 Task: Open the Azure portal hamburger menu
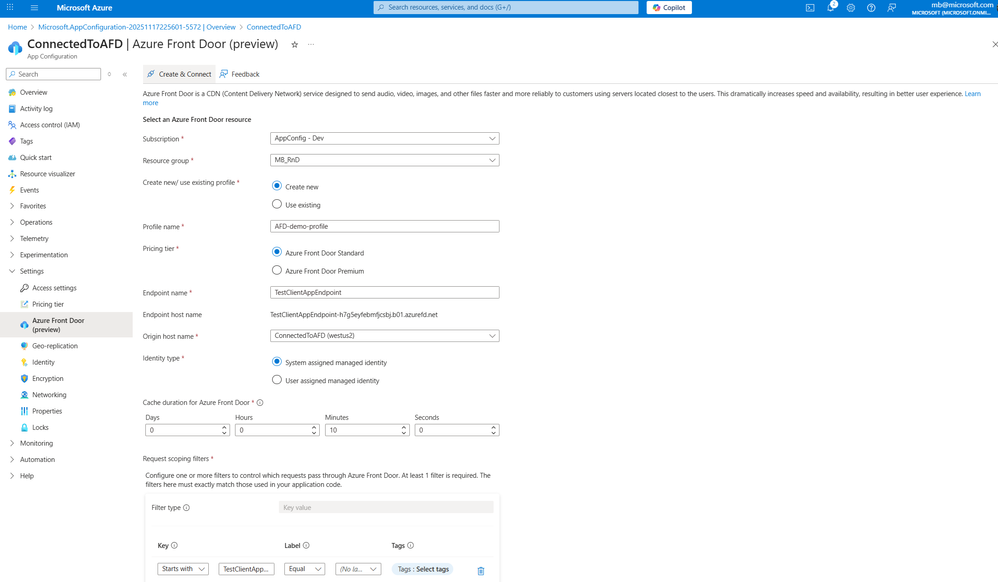(x=34, y=8)
